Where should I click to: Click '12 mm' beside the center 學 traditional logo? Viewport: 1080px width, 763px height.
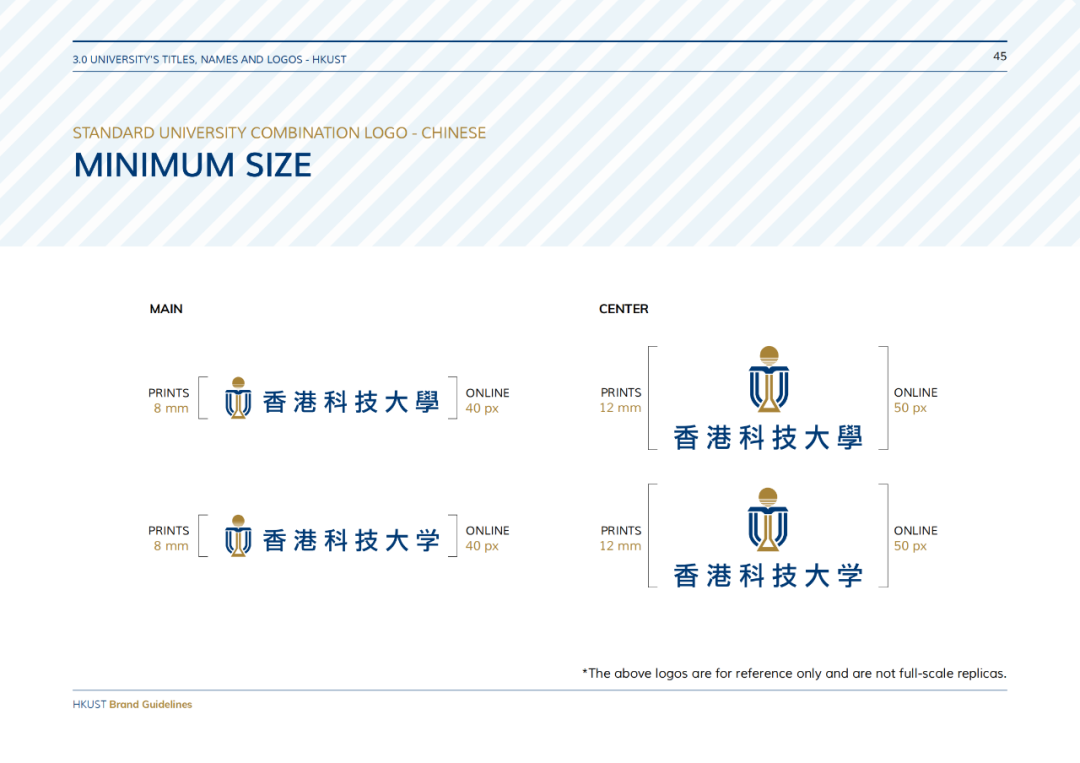620,408
